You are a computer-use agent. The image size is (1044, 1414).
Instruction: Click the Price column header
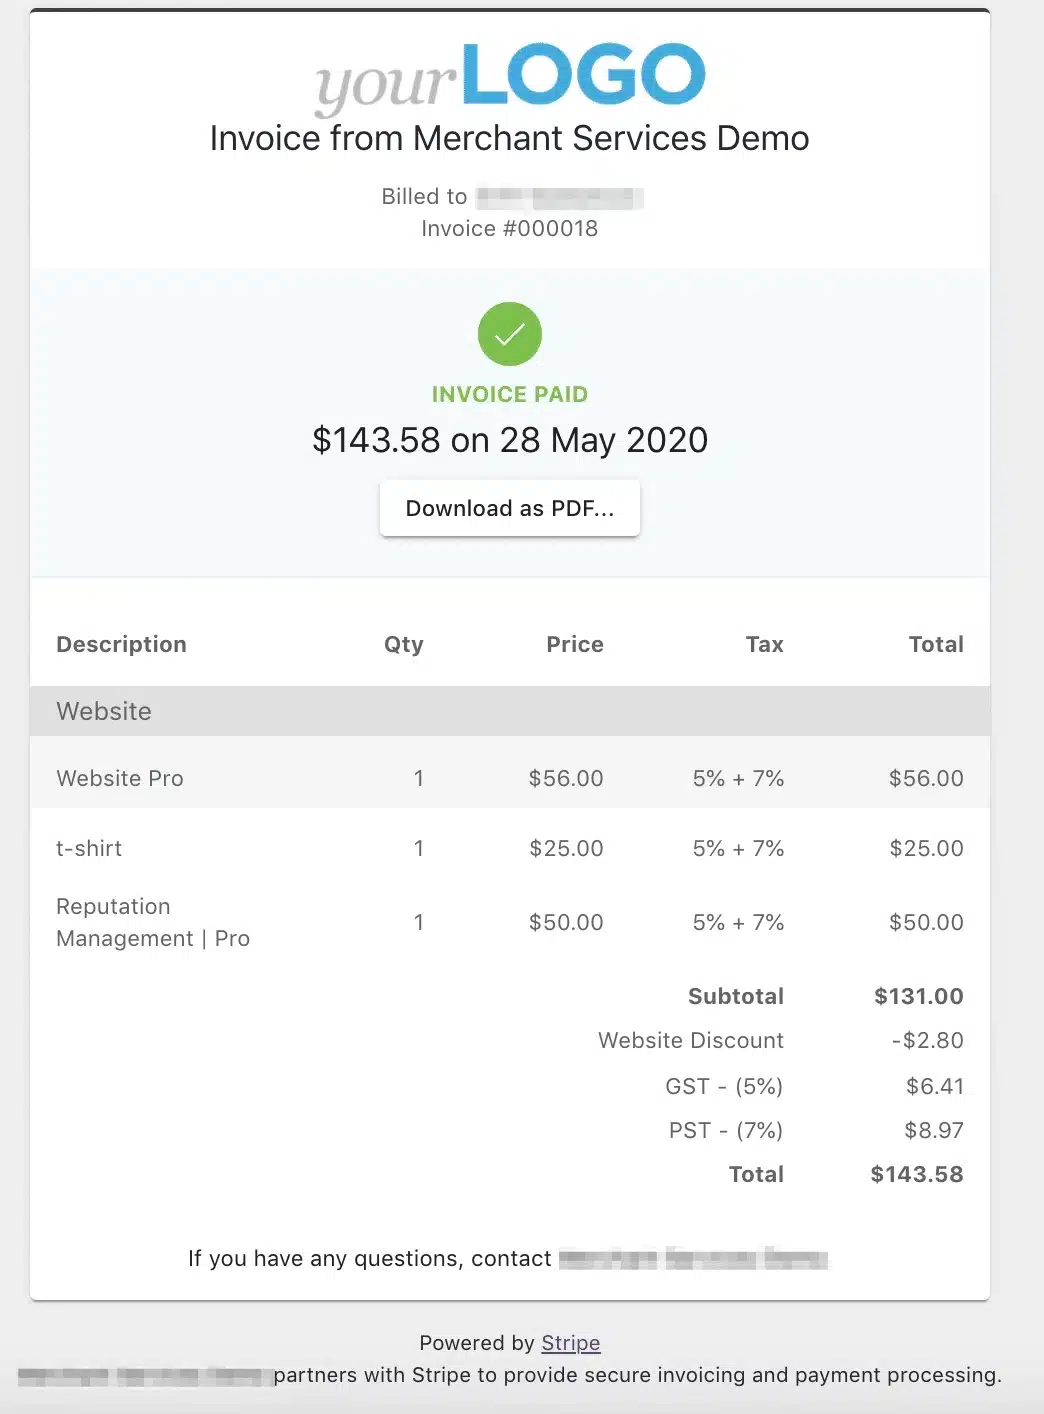pyautogui.click(x=575, y=645)
